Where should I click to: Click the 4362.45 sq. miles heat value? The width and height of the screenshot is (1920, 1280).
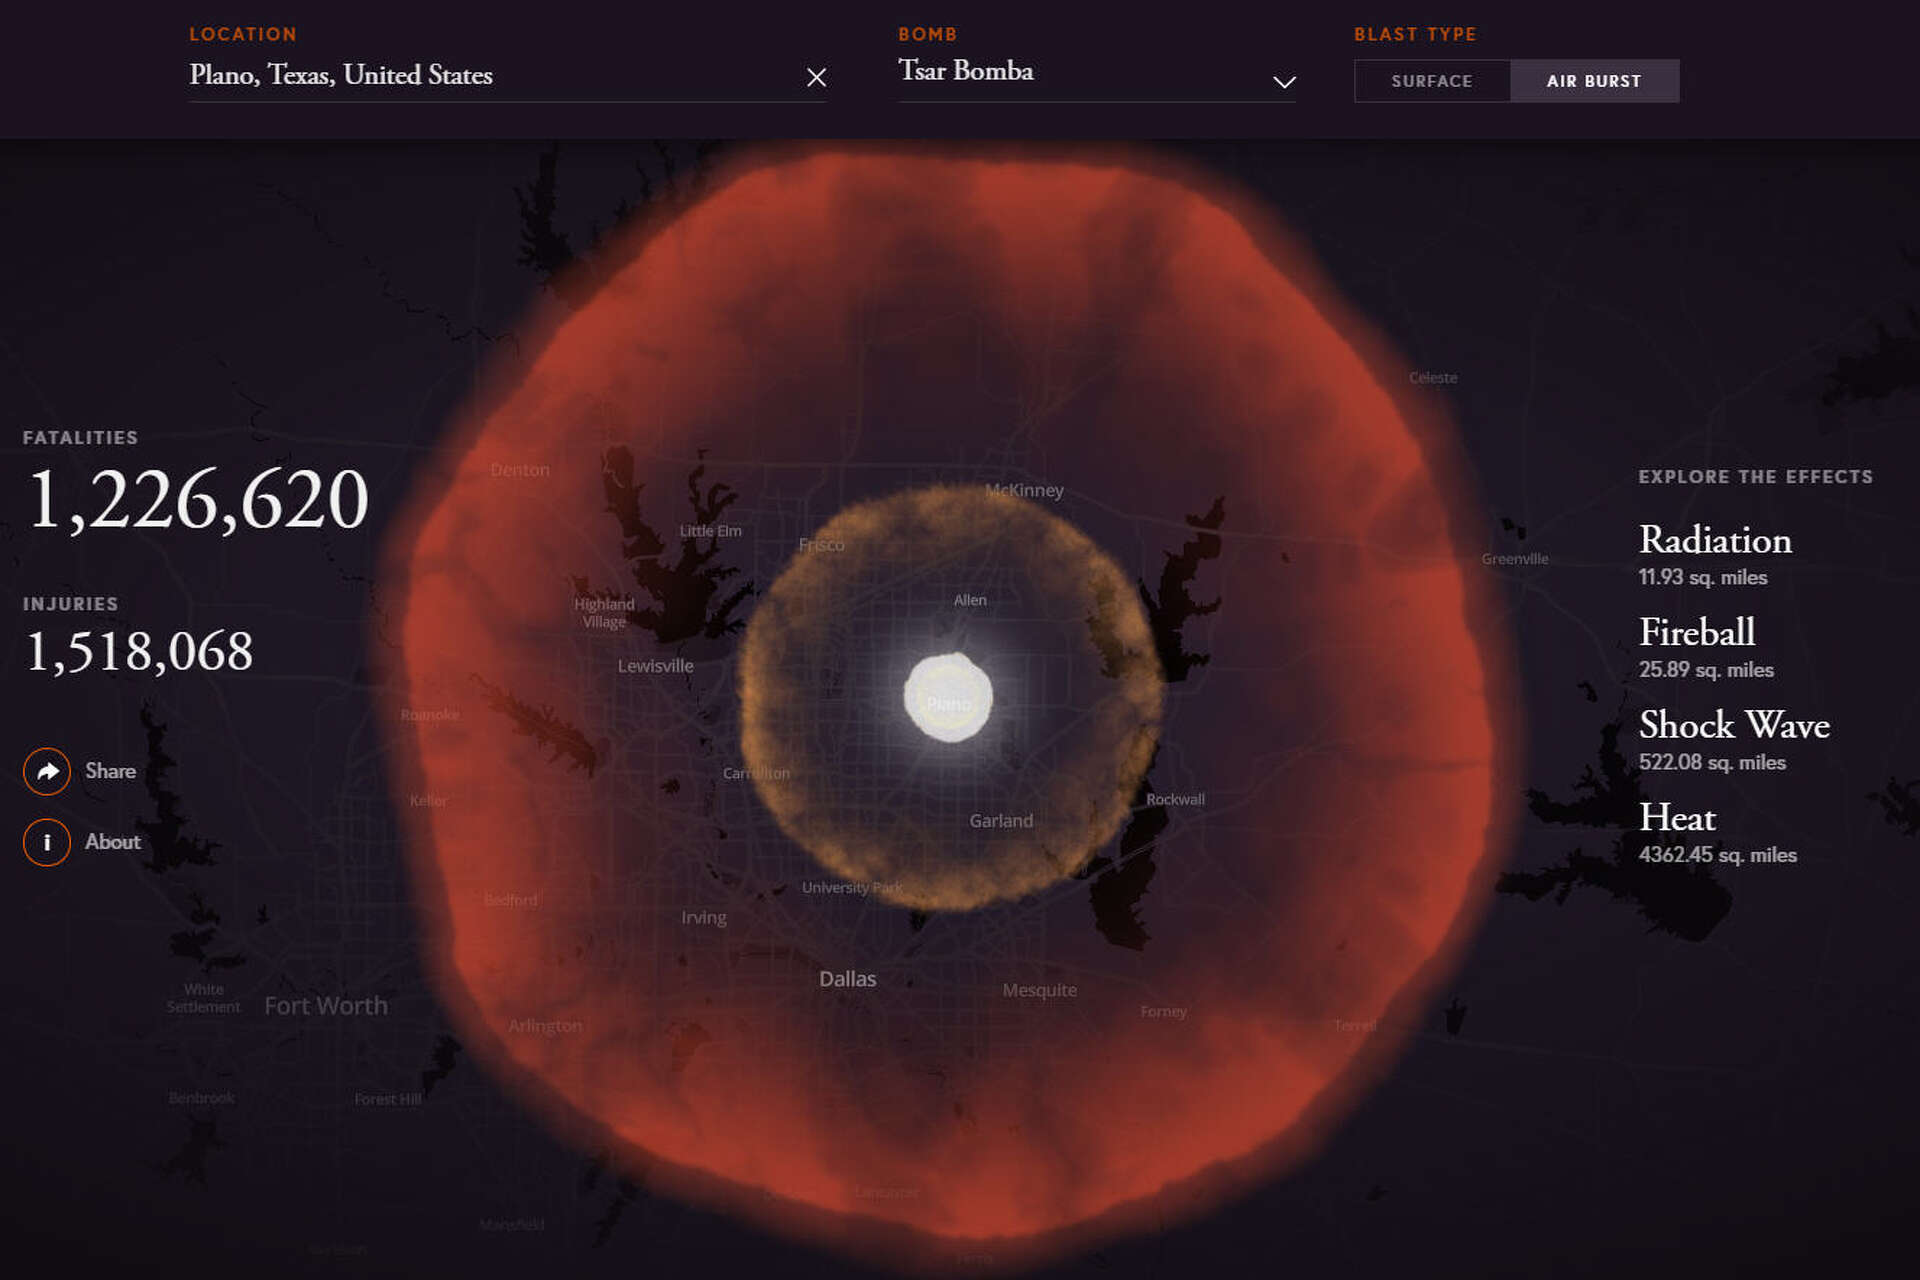1717,855
